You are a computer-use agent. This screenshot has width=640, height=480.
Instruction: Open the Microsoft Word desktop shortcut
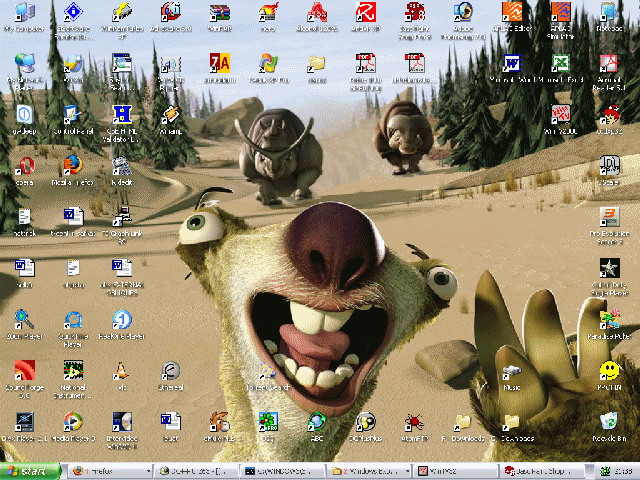[511, 64]
